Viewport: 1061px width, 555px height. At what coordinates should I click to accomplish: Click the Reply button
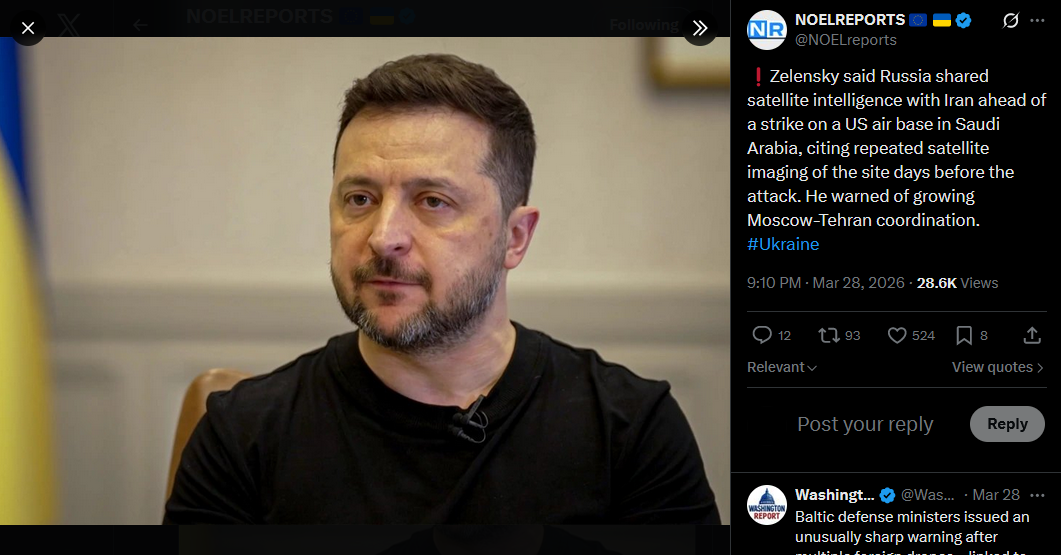click(1007, 424)
